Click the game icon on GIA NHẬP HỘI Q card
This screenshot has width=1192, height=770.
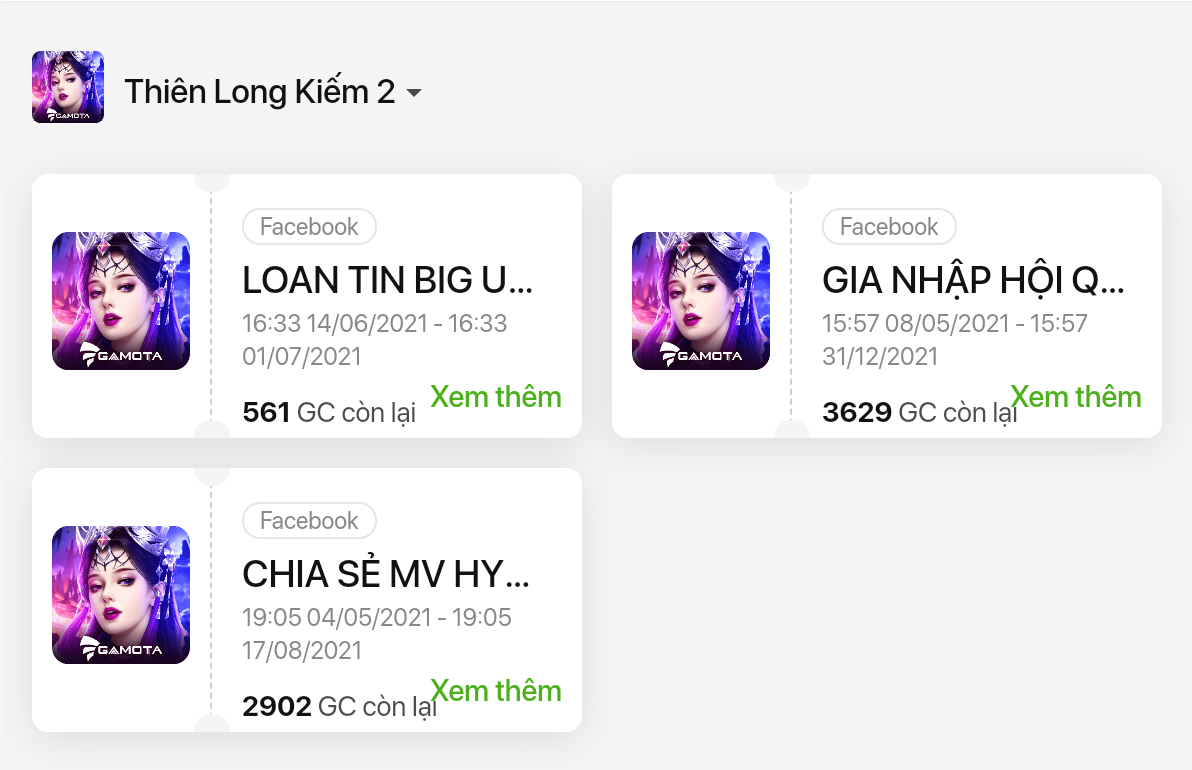click(x=701, y=301)
